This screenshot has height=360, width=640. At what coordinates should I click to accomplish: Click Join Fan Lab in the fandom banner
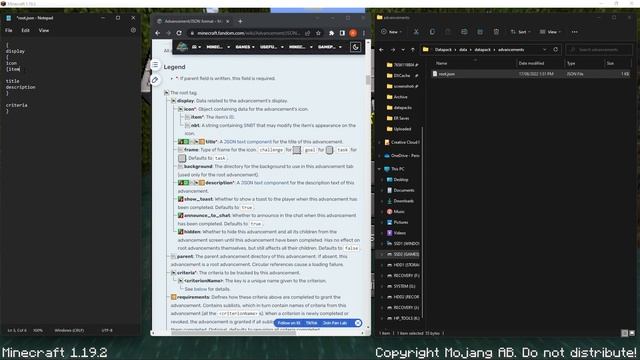click(335, 323)
